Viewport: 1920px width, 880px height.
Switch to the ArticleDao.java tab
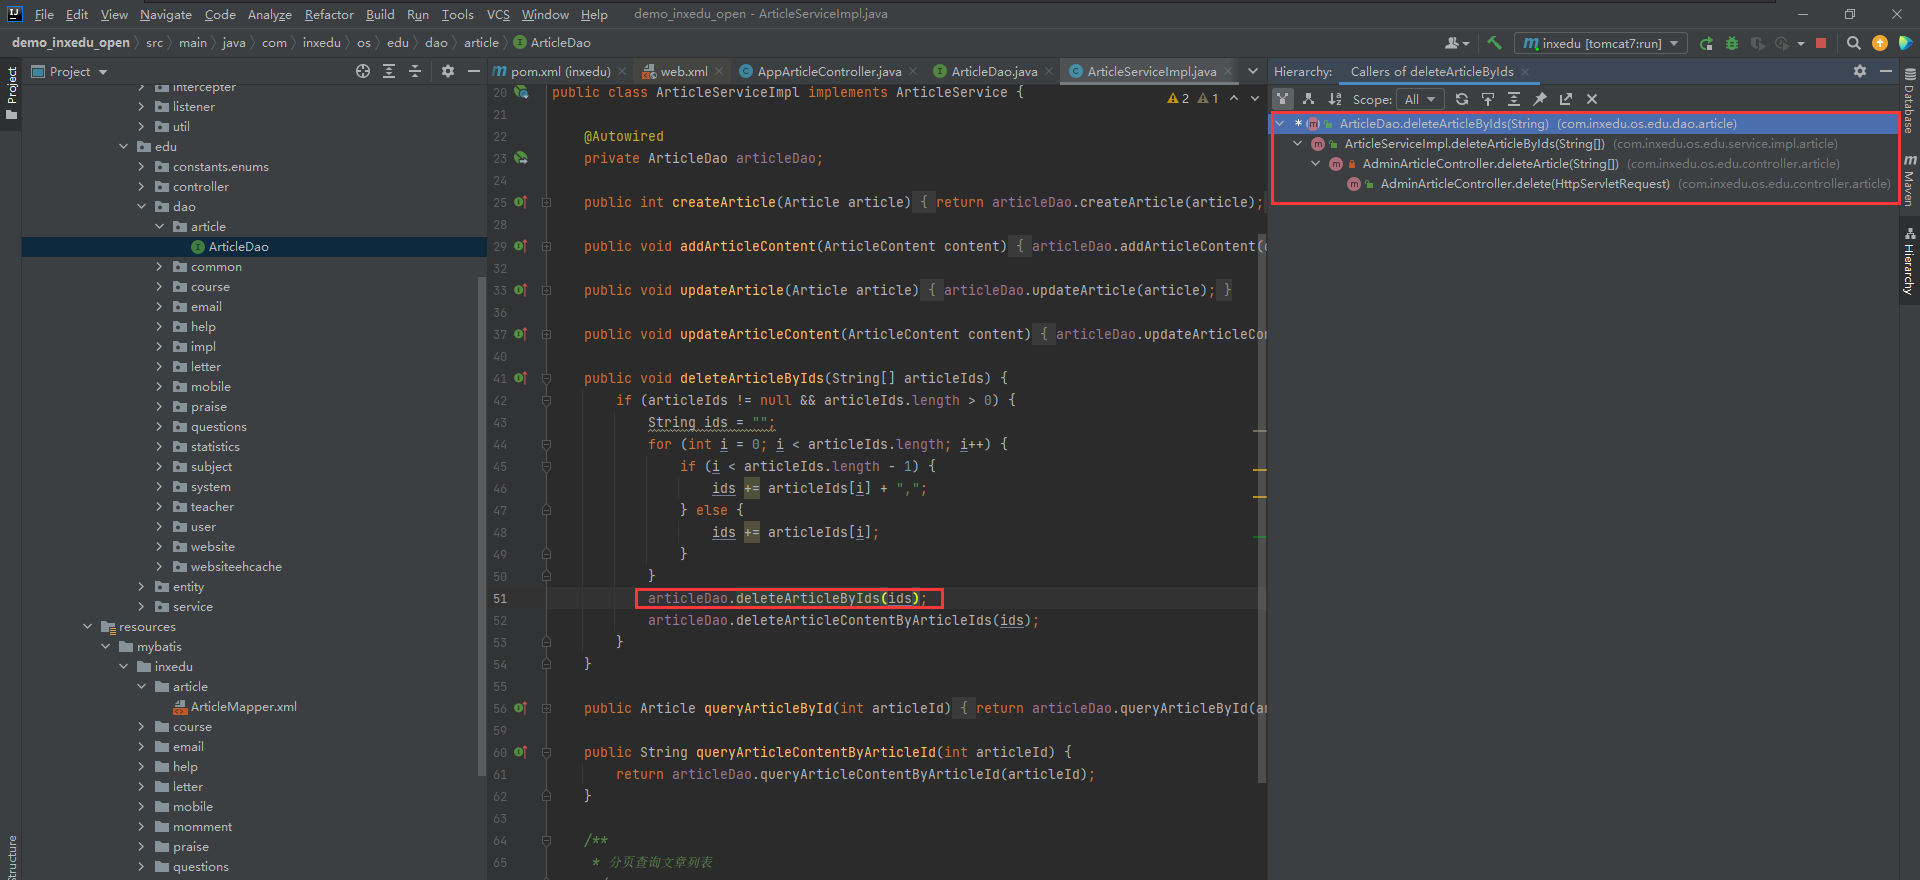tap(994, 71)
